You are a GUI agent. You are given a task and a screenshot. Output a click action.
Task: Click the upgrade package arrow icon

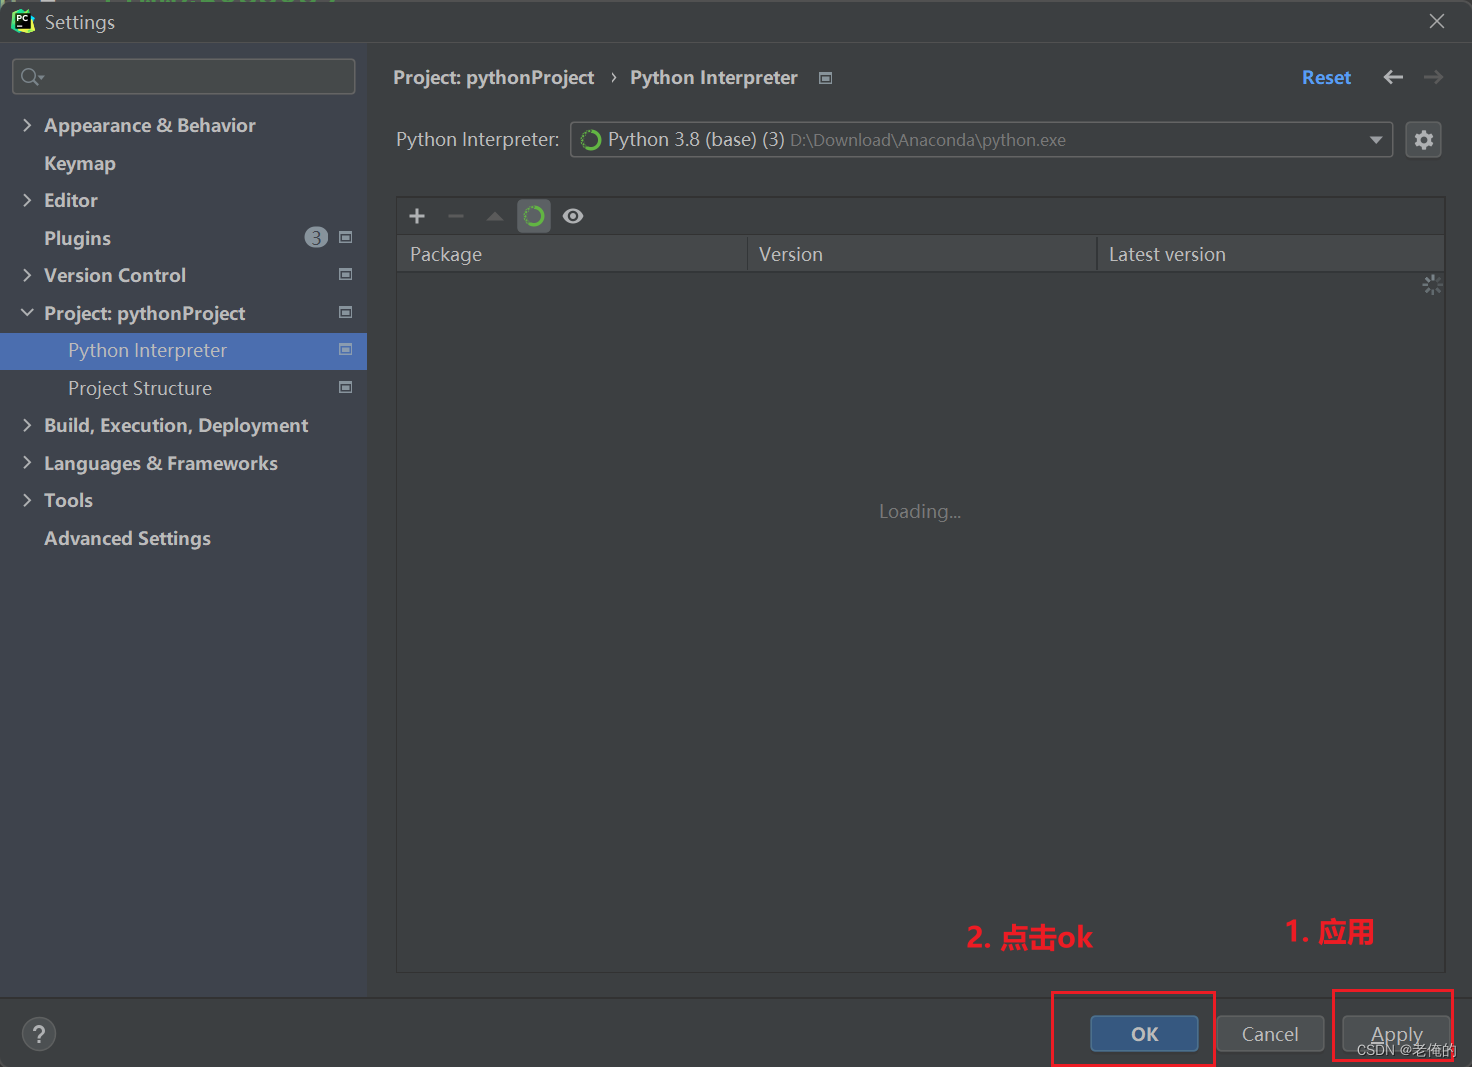[495, 216]
